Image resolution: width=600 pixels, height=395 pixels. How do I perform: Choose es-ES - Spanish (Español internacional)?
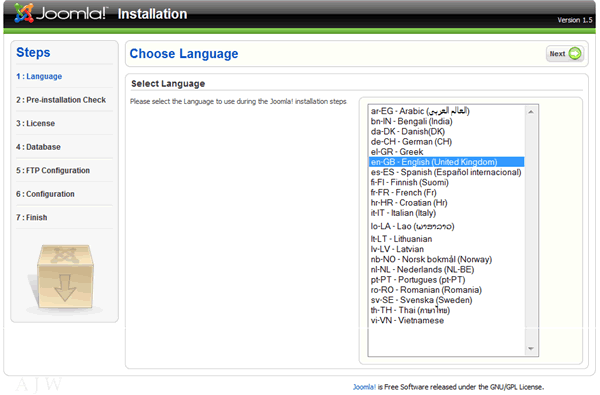pyautogui.click(x=447, y=172)
